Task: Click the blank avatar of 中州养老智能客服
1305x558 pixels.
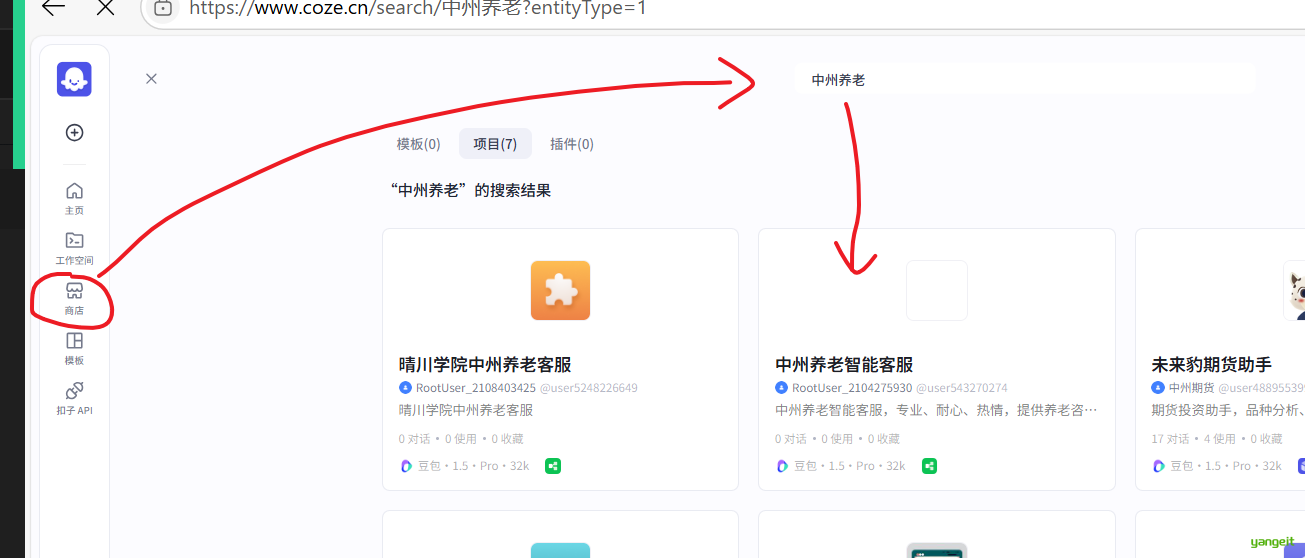Action: (x=937, y=290)
